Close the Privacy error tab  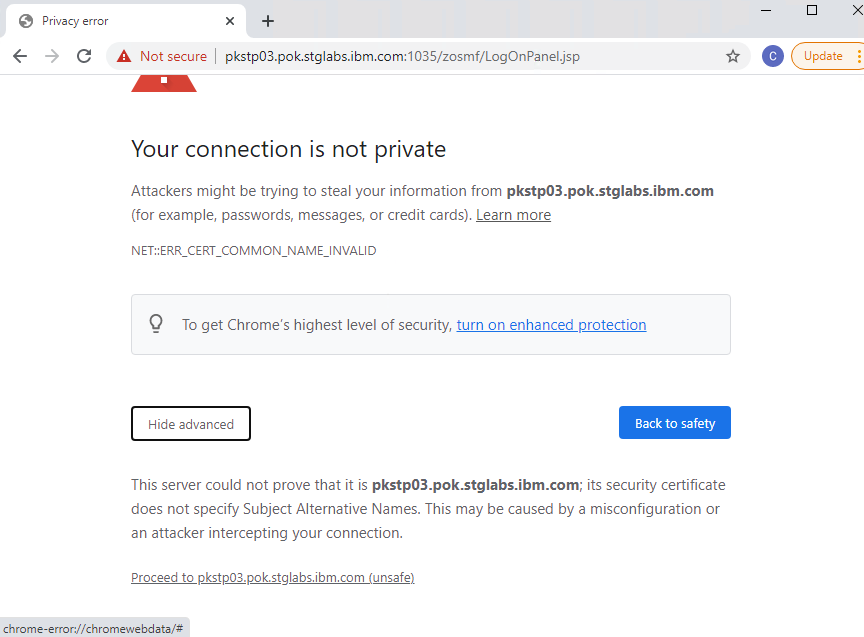(230, 21)
